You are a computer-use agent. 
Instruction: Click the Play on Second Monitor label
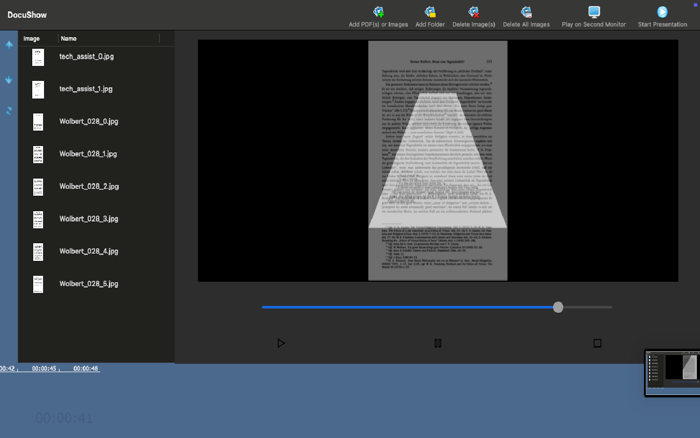pyautogui.click(x=594, y=25)
